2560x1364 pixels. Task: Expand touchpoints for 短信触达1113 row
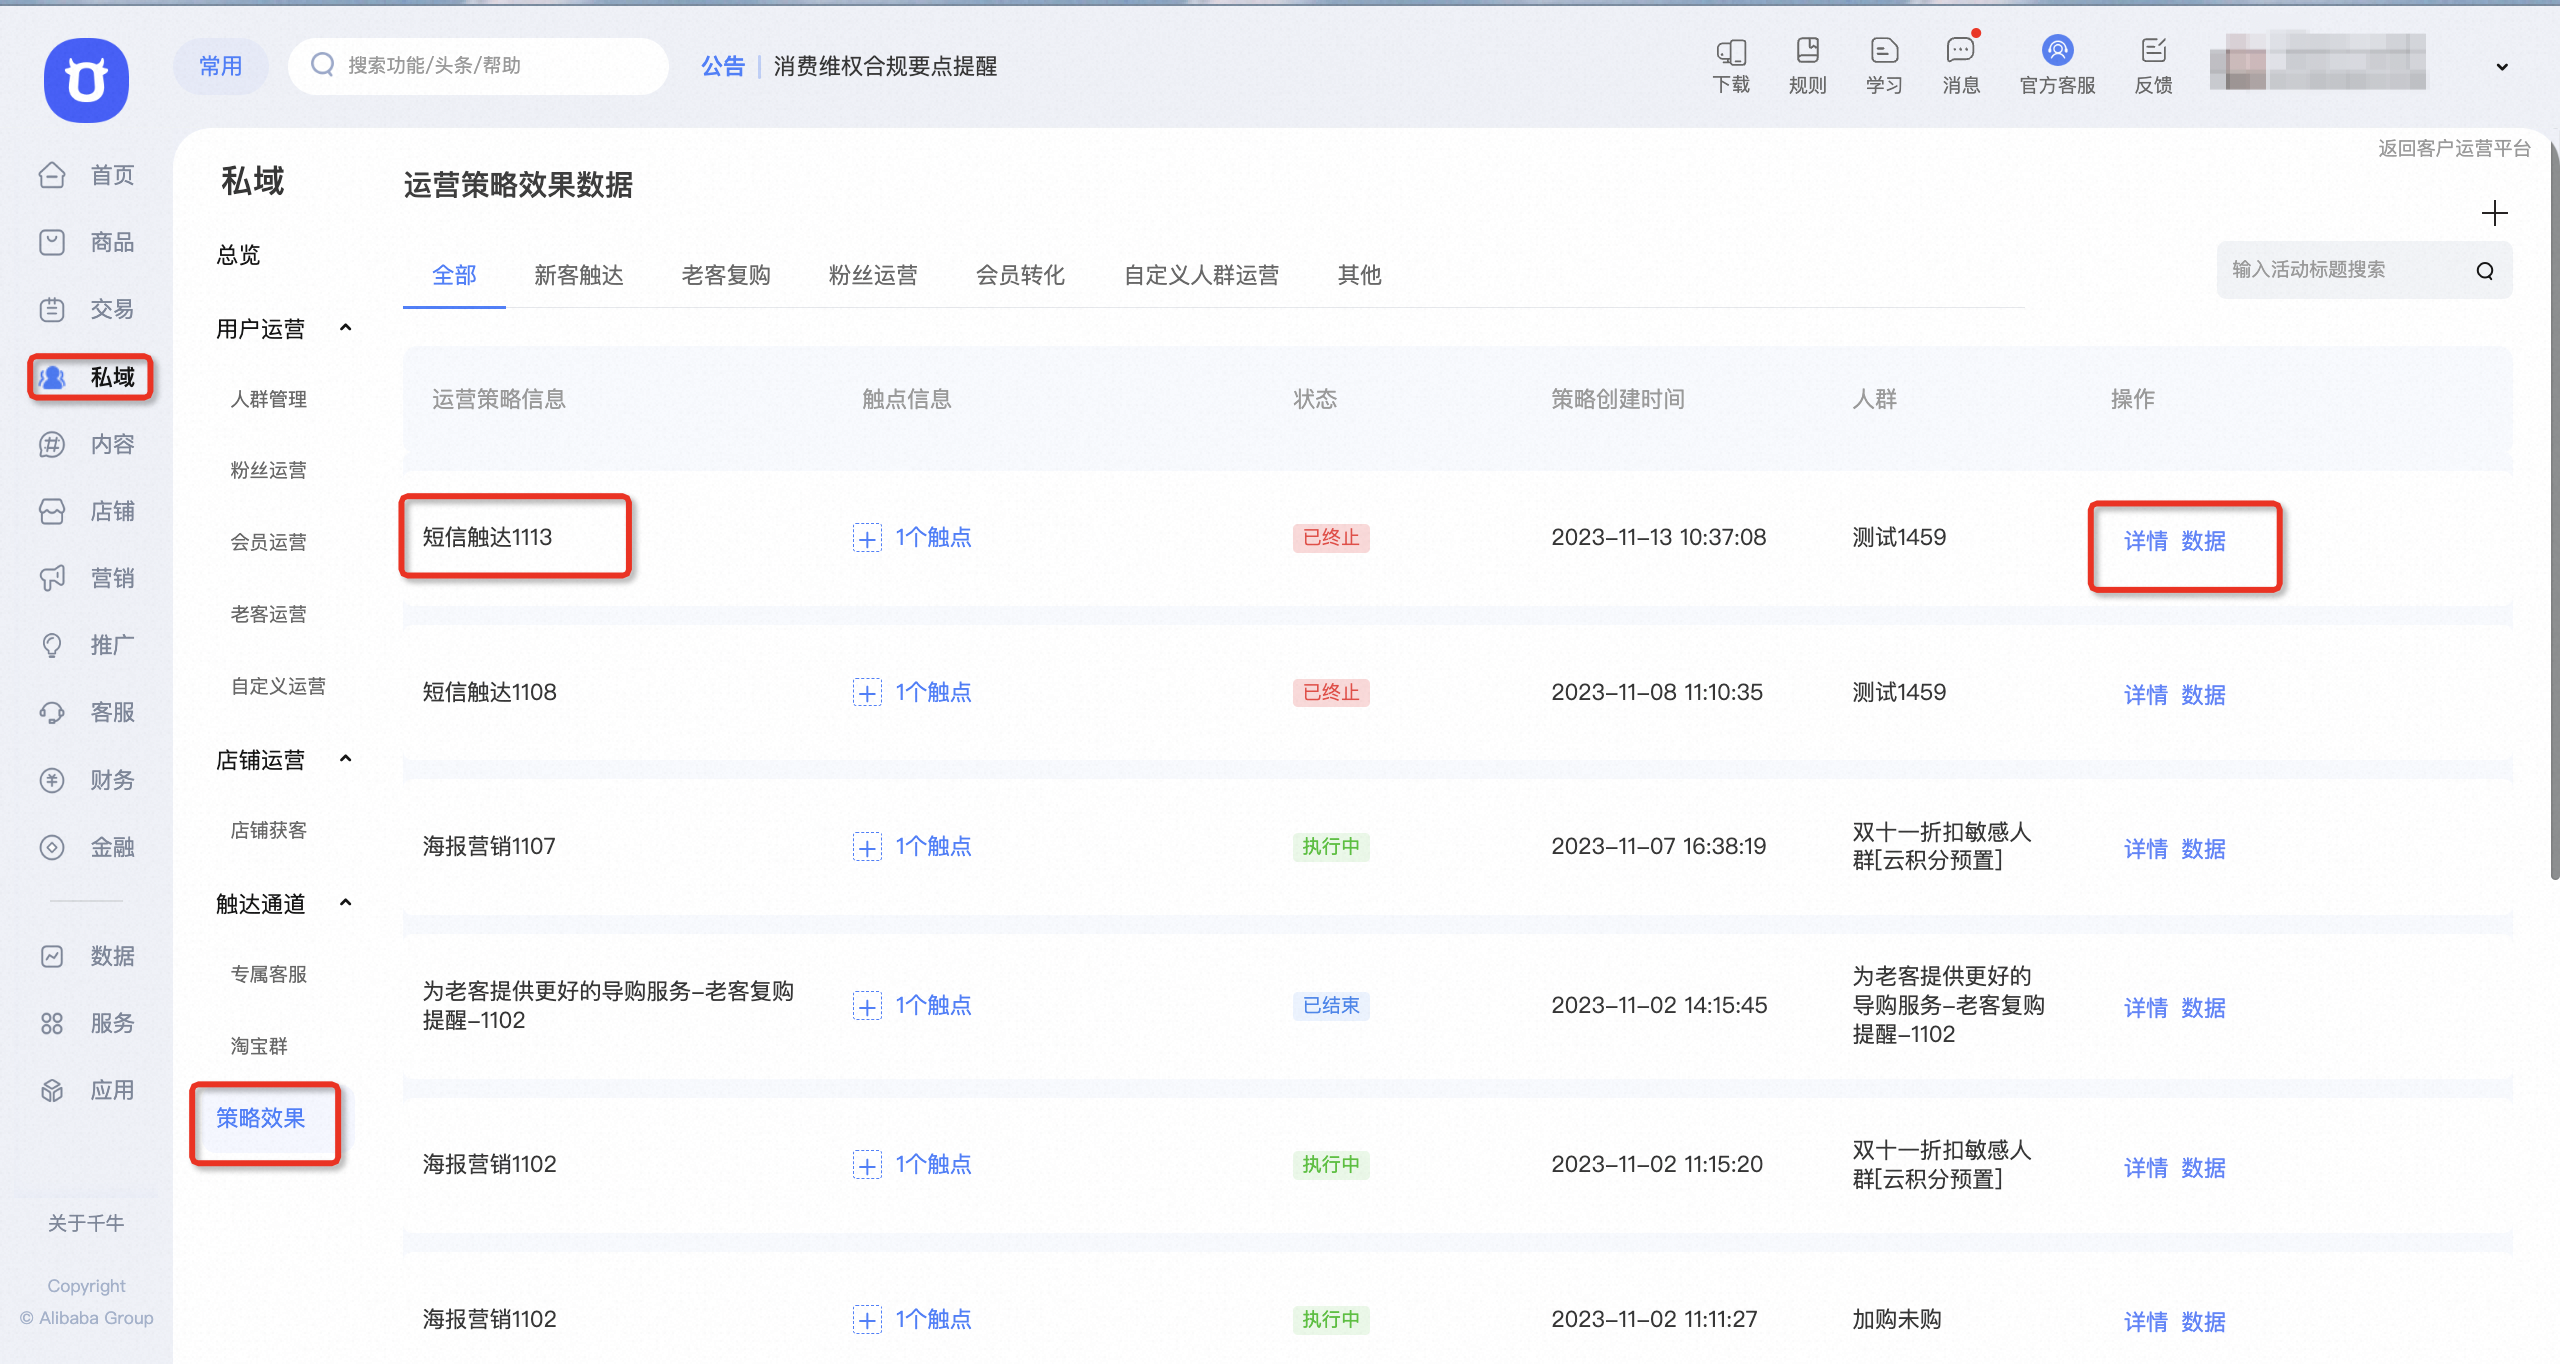coord(867,538)
